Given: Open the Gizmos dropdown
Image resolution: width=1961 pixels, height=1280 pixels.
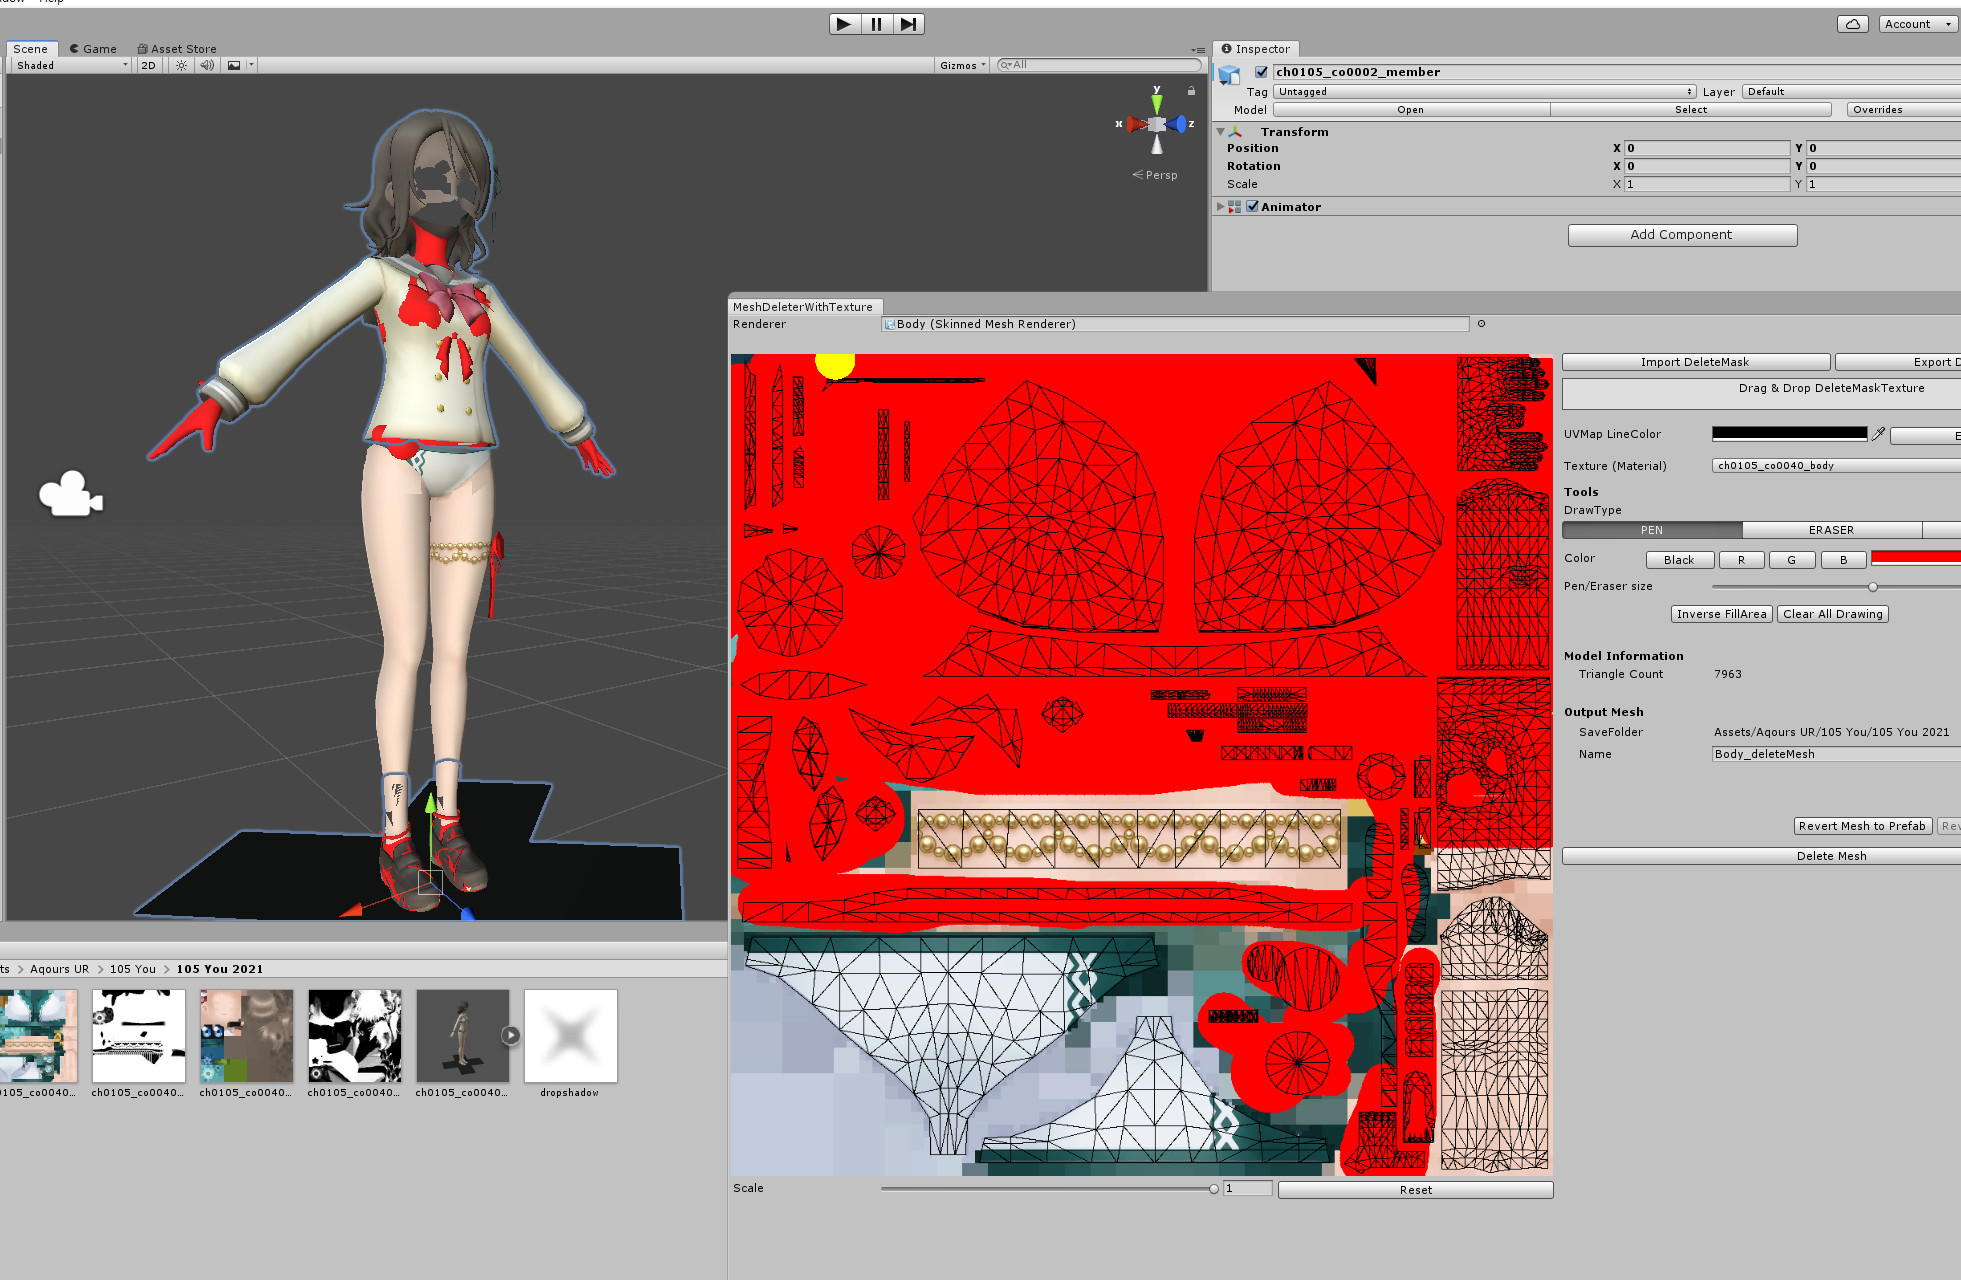Looking at the screenshot, I should point(962,65).
